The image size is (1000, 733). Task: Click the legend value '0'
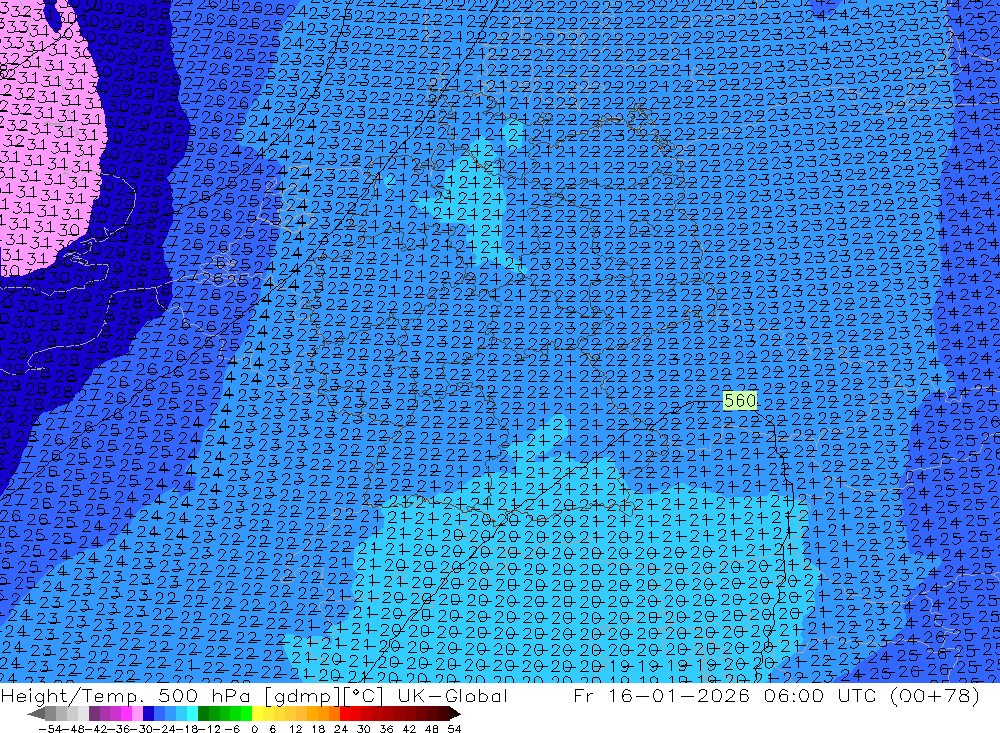coord(254,729)
